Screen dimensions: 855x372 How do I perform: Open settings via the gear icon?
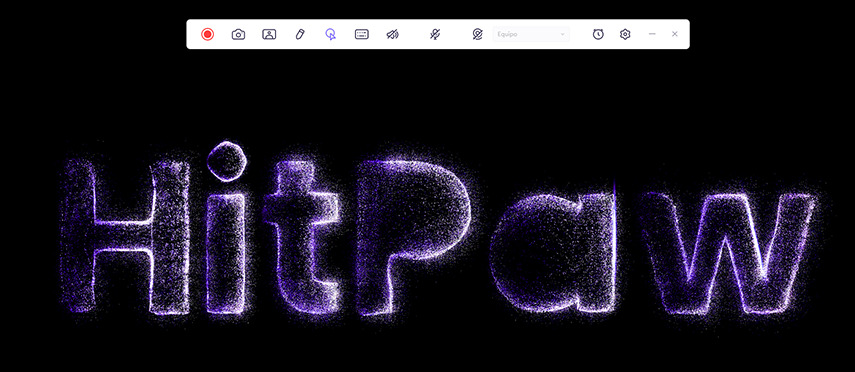click(x=625, y=34)
